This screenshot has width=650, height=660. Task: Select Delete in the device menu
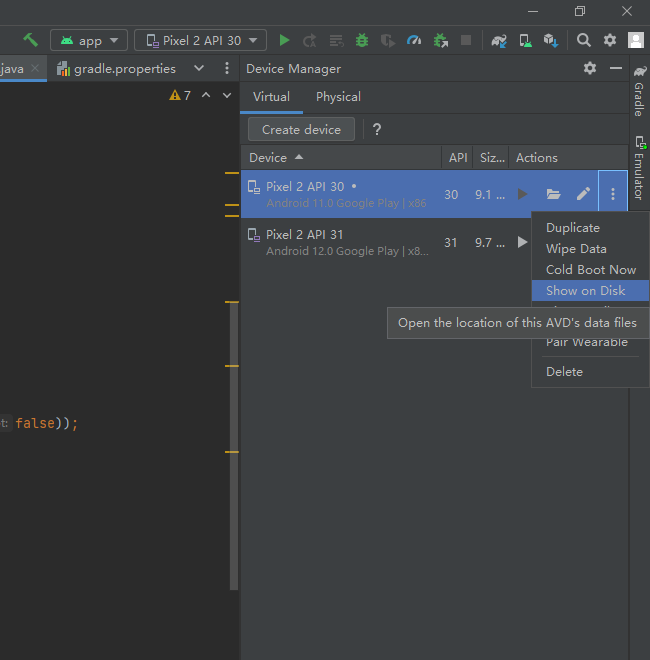[564, 371]
